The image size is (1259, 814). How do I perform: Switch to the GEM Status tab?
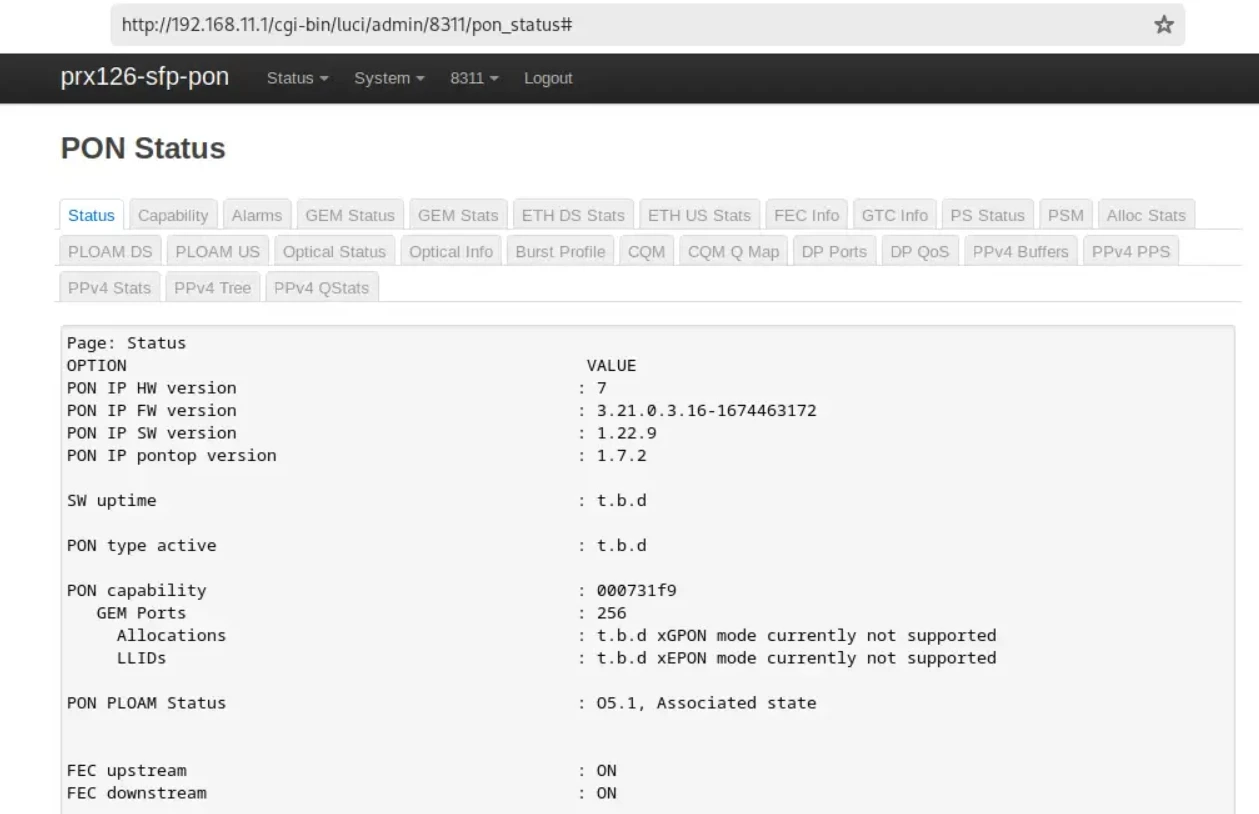350,215
